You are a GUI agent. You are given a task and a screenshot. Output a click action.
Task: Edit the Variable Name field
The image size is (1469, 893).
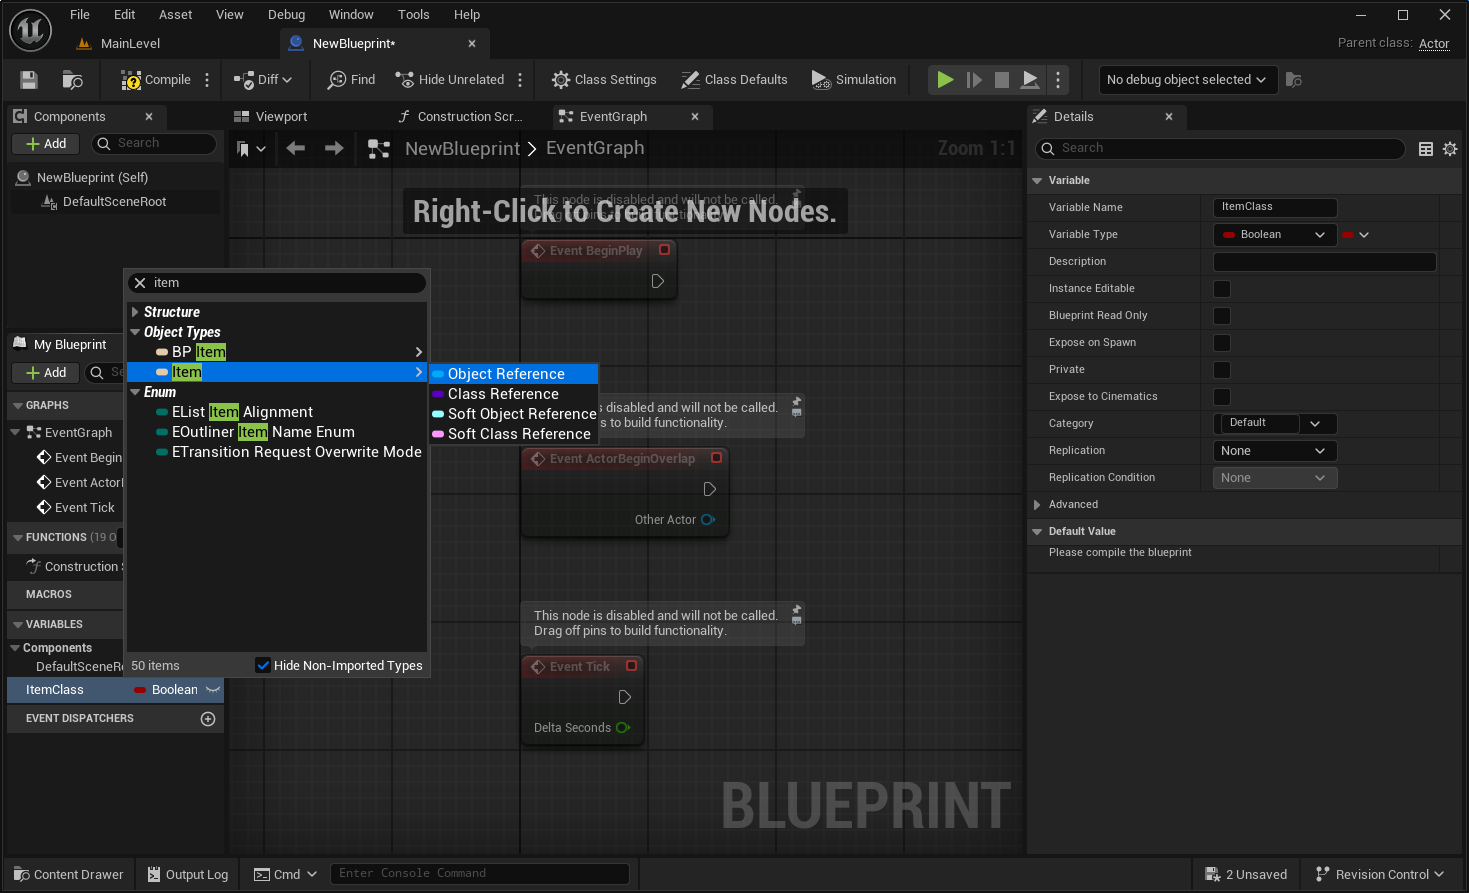(1275, 207)
